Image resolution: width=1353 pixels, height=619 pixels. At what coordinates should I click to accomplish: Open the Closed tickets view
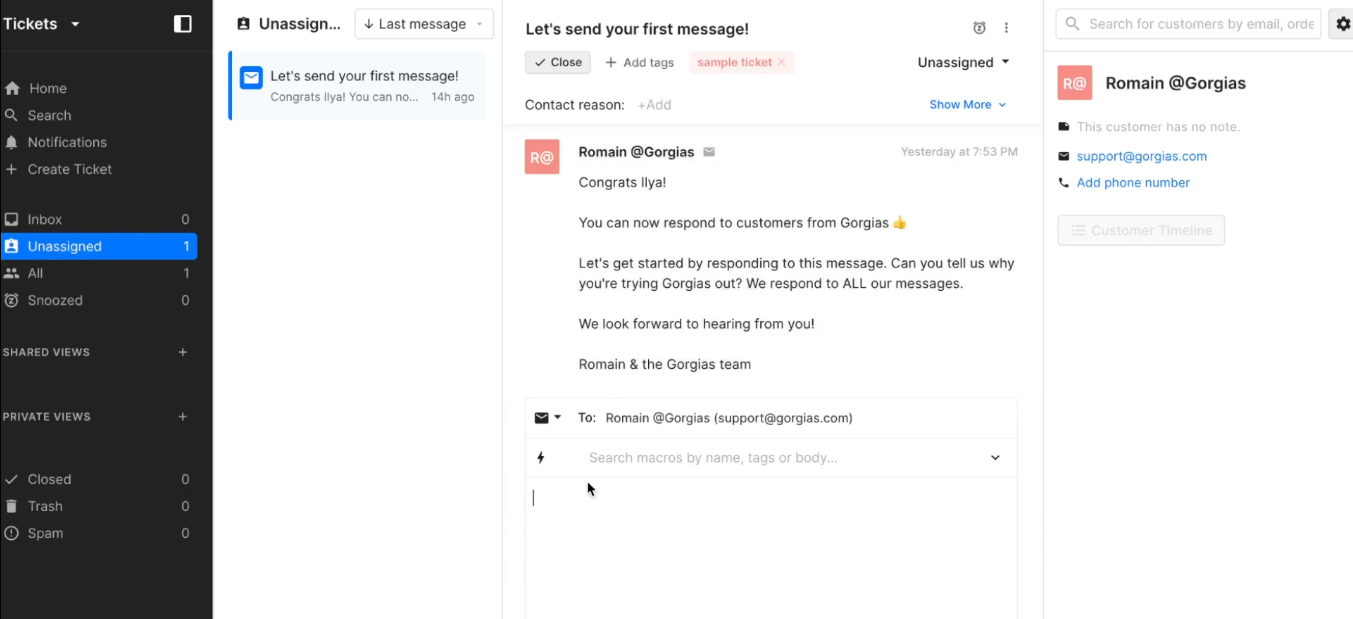[x=99, y=479]
